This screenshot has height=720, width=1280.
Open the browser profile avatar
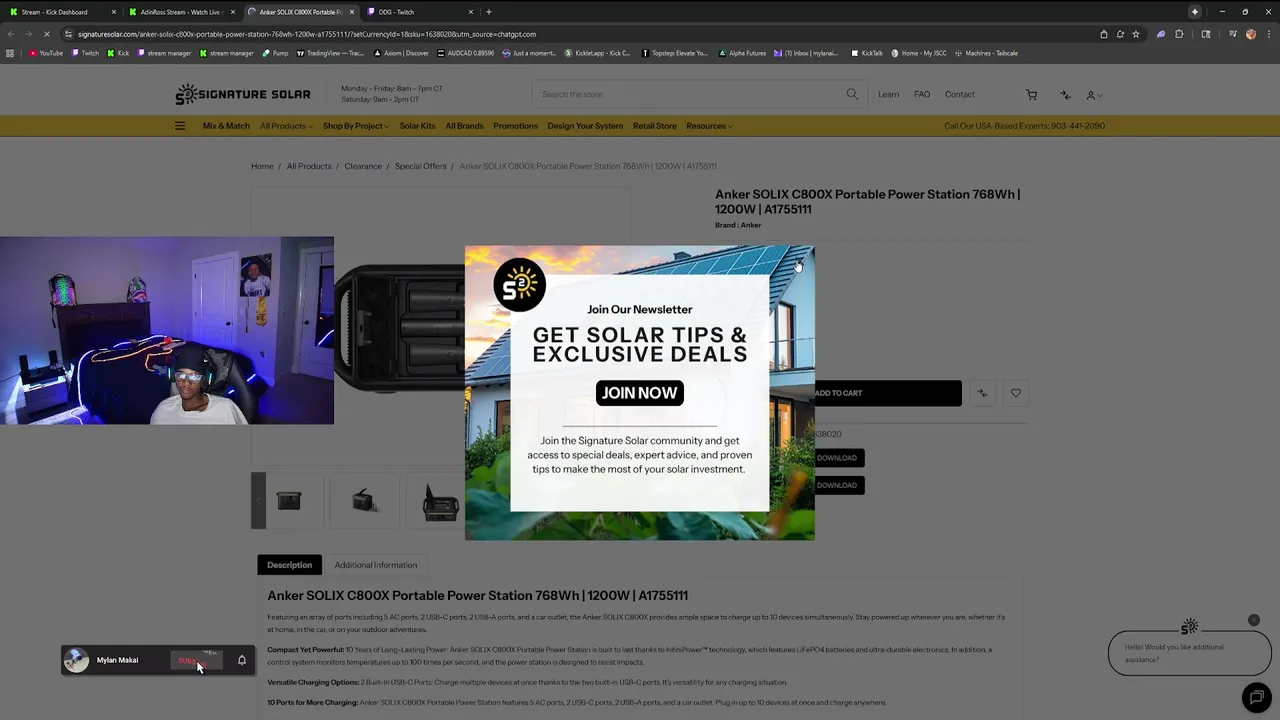coord(1251,34)
